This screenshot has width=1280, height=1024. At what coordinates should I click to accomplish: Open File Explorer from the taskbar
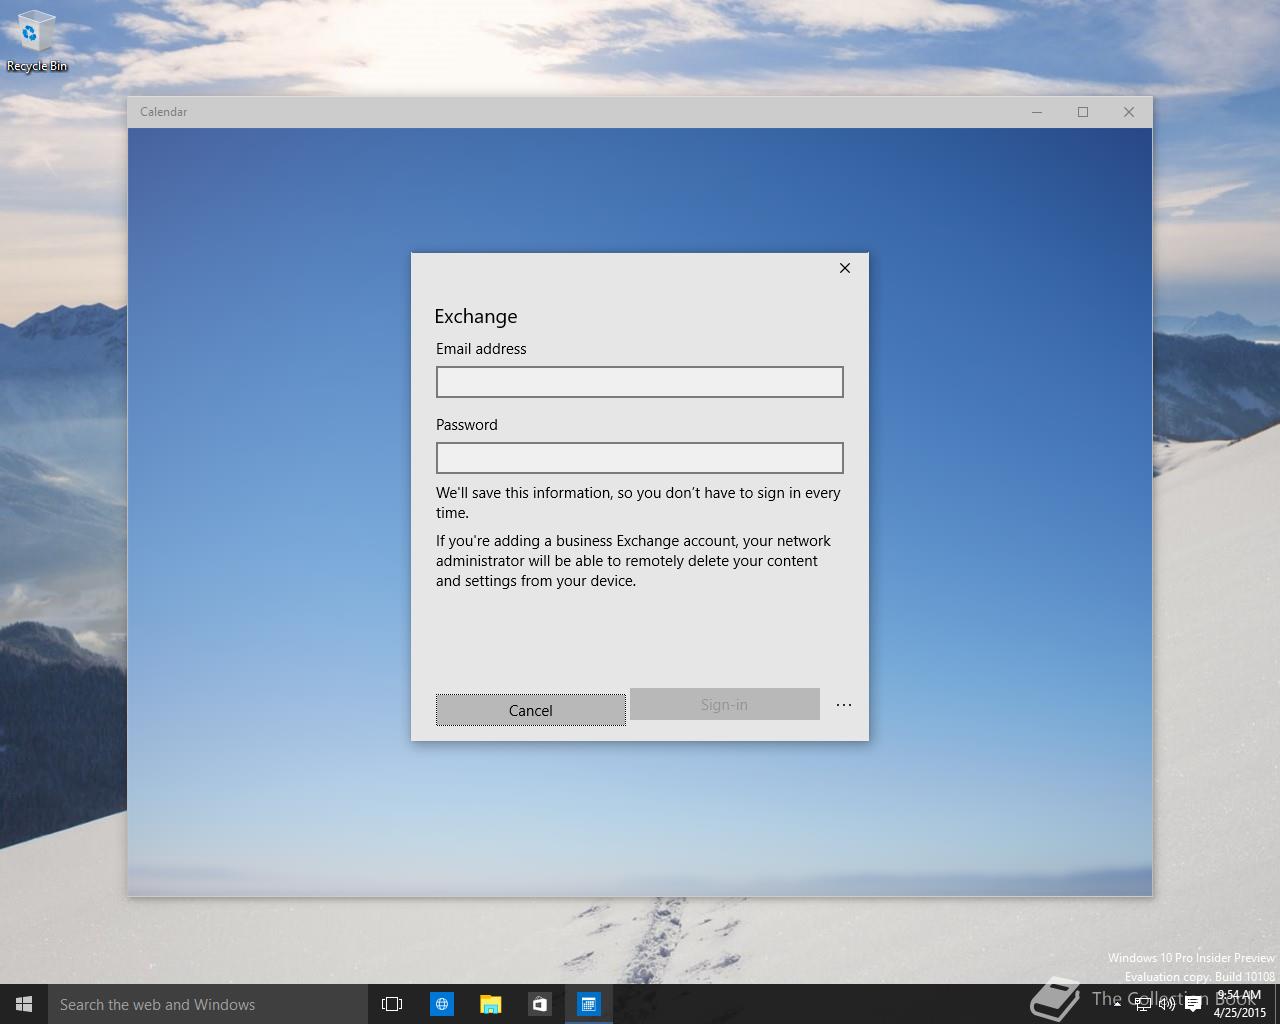[490, 1004]
